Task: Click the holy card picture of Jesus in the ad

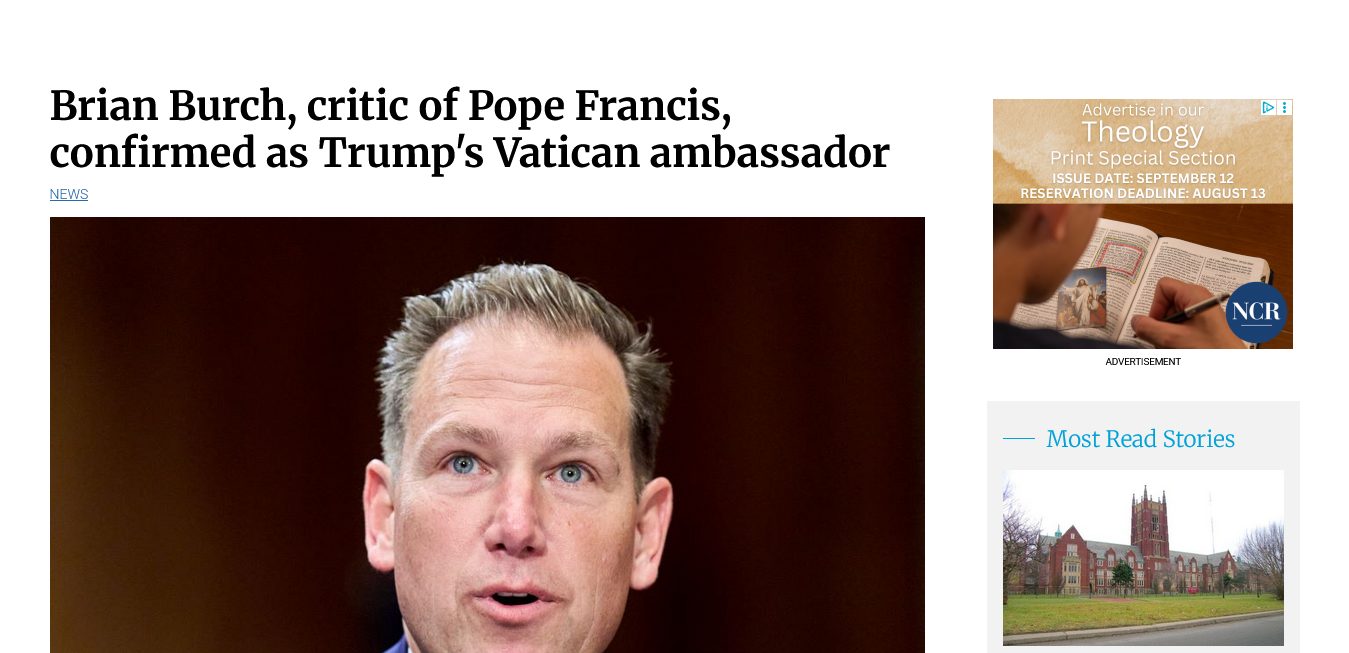Action: pos(1081,299)
